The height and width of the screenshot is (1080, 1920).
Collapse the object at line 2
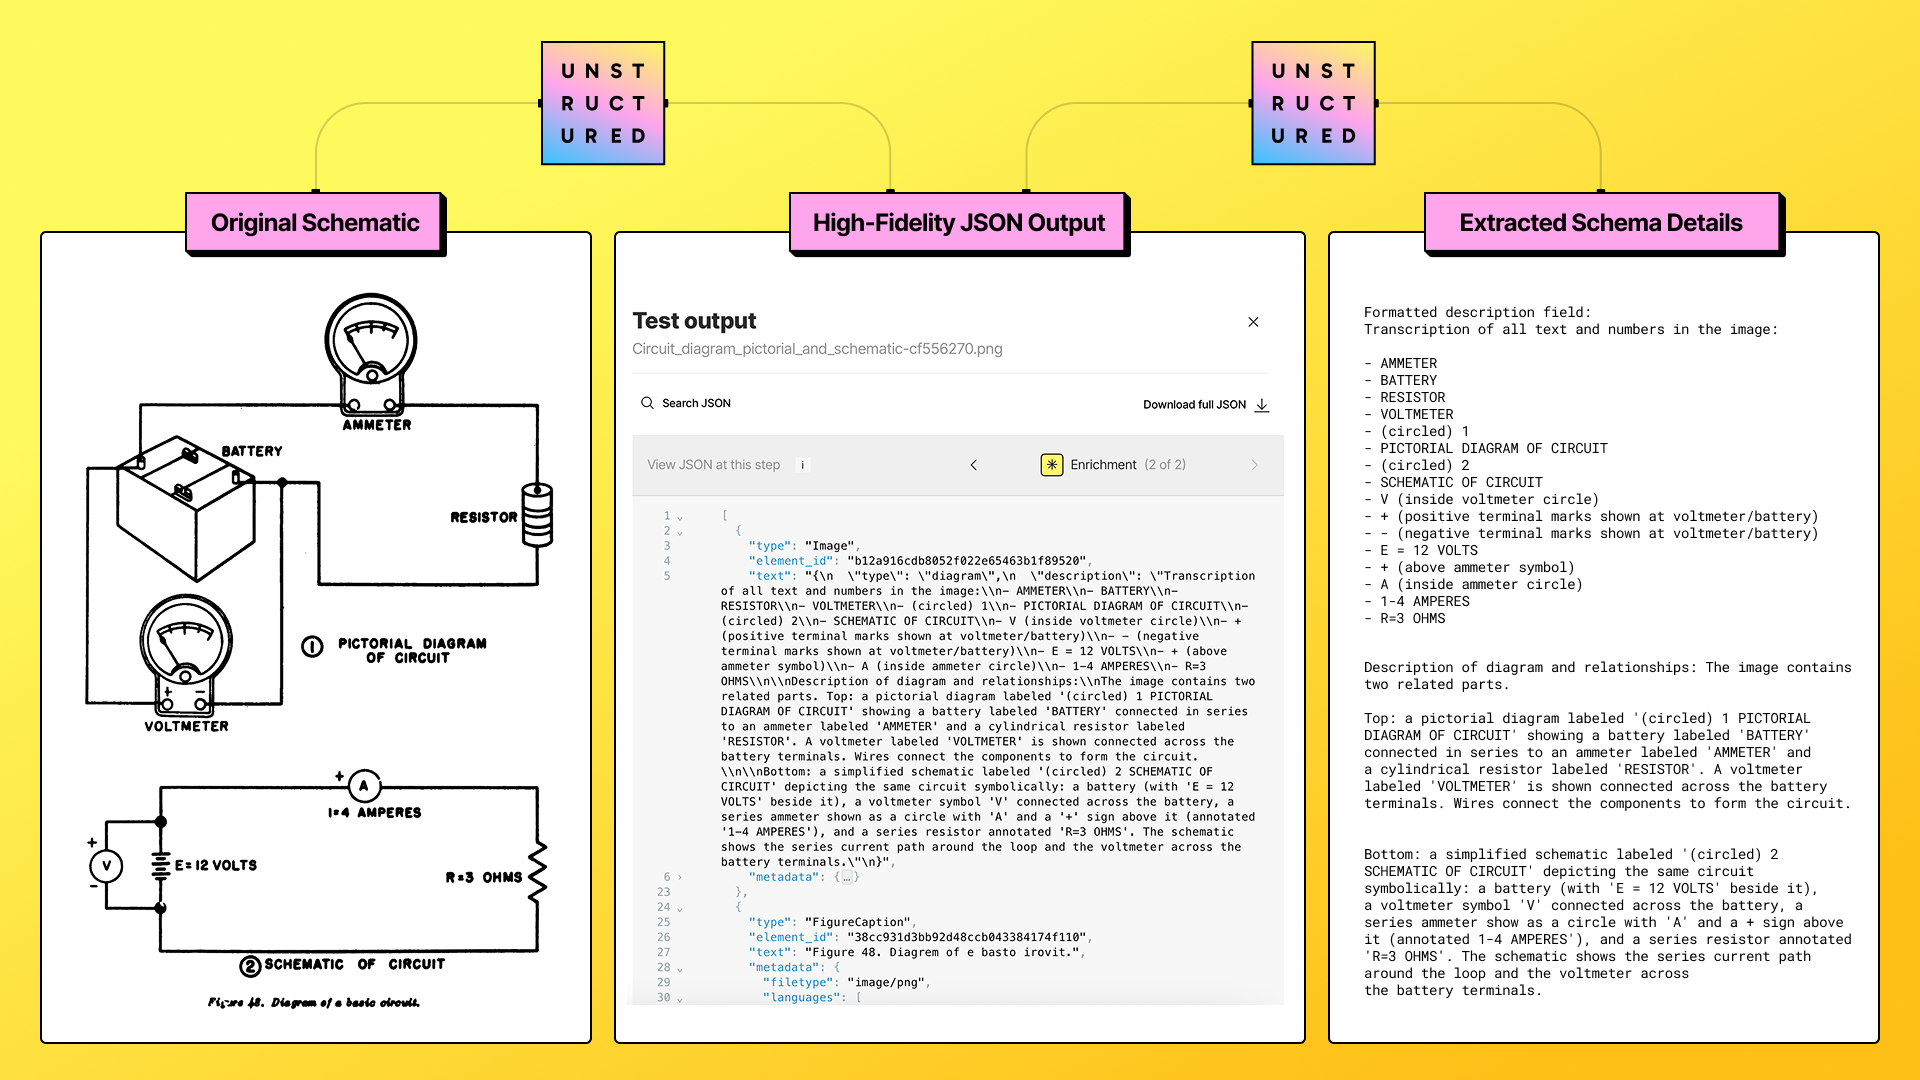click(x=680, y=532)
